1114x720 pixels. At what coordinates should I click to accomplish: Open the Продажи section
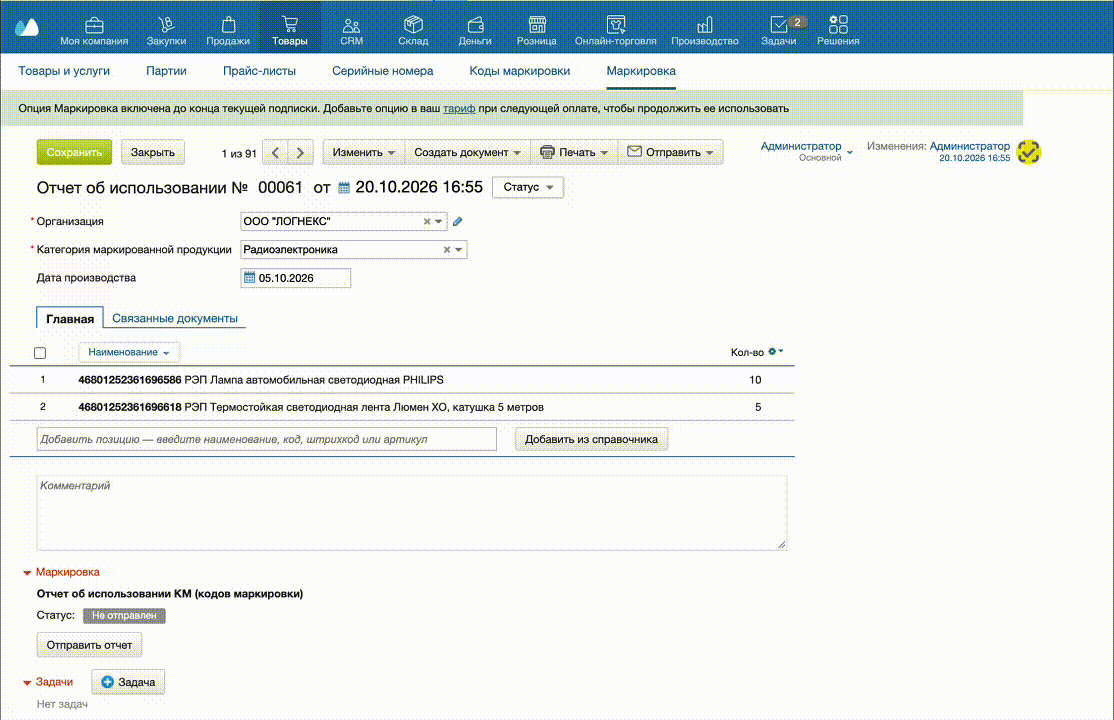tap(227, 31)
